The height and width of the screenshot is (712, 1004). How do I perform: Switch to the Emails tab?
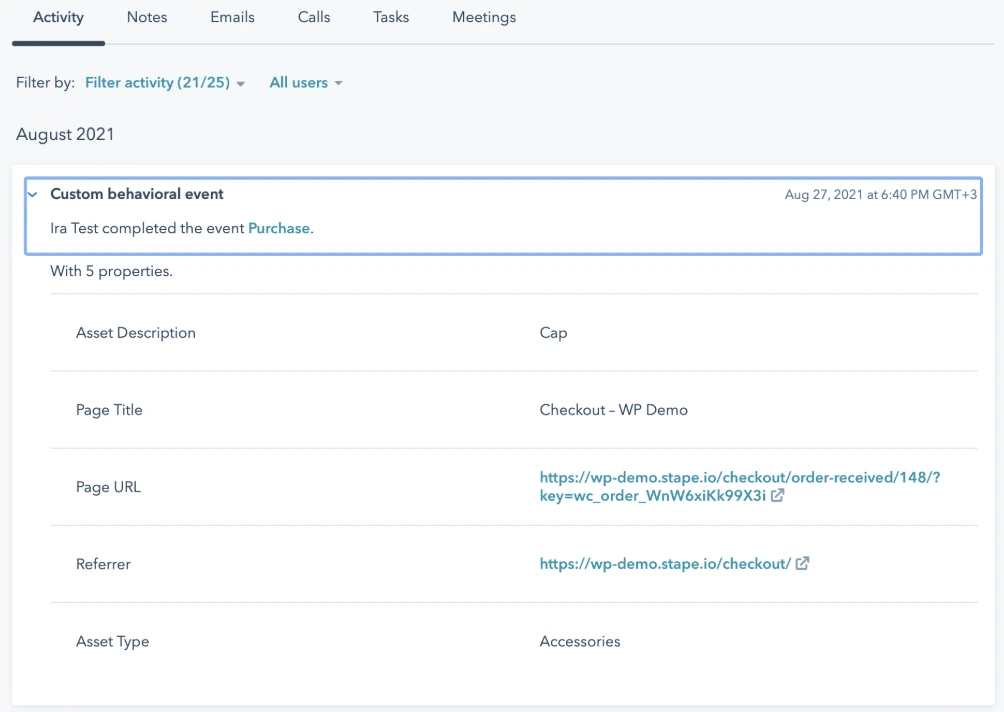232,17
